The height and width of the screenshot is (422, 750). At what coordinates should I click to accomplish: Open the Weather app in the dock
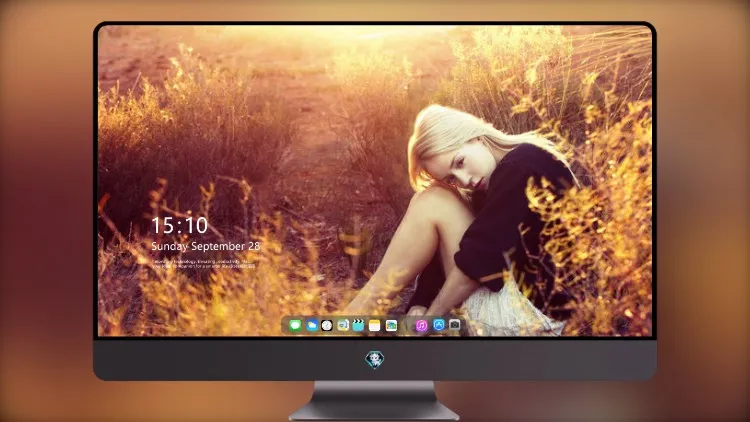(312, 325)
